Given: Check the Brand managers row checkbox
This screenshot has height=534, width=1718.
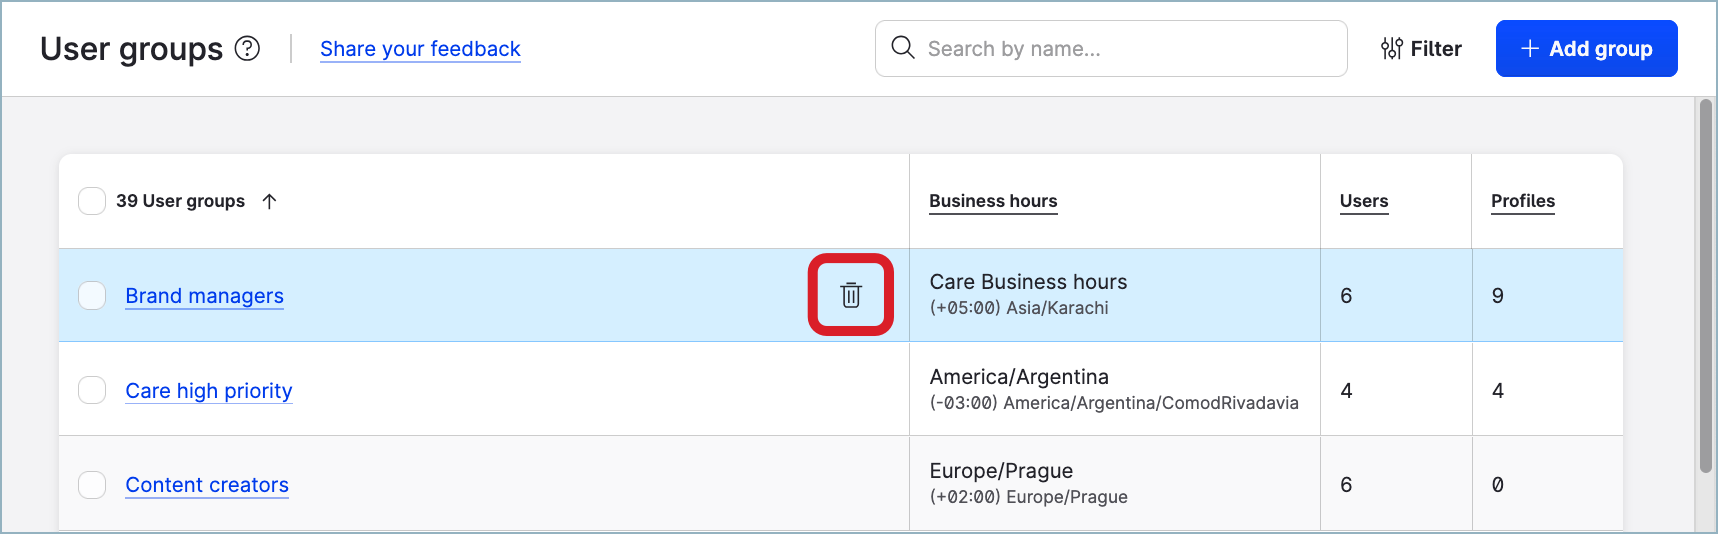Looking at the screenshot, I should pyautogui.click(x=92, y=295).
